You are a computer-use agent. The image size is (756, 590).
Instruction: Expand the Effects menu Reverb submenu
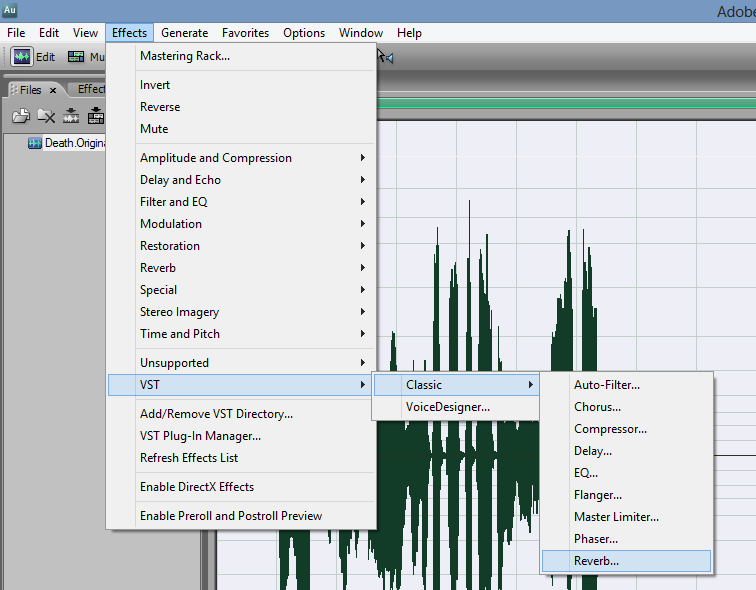241,268
